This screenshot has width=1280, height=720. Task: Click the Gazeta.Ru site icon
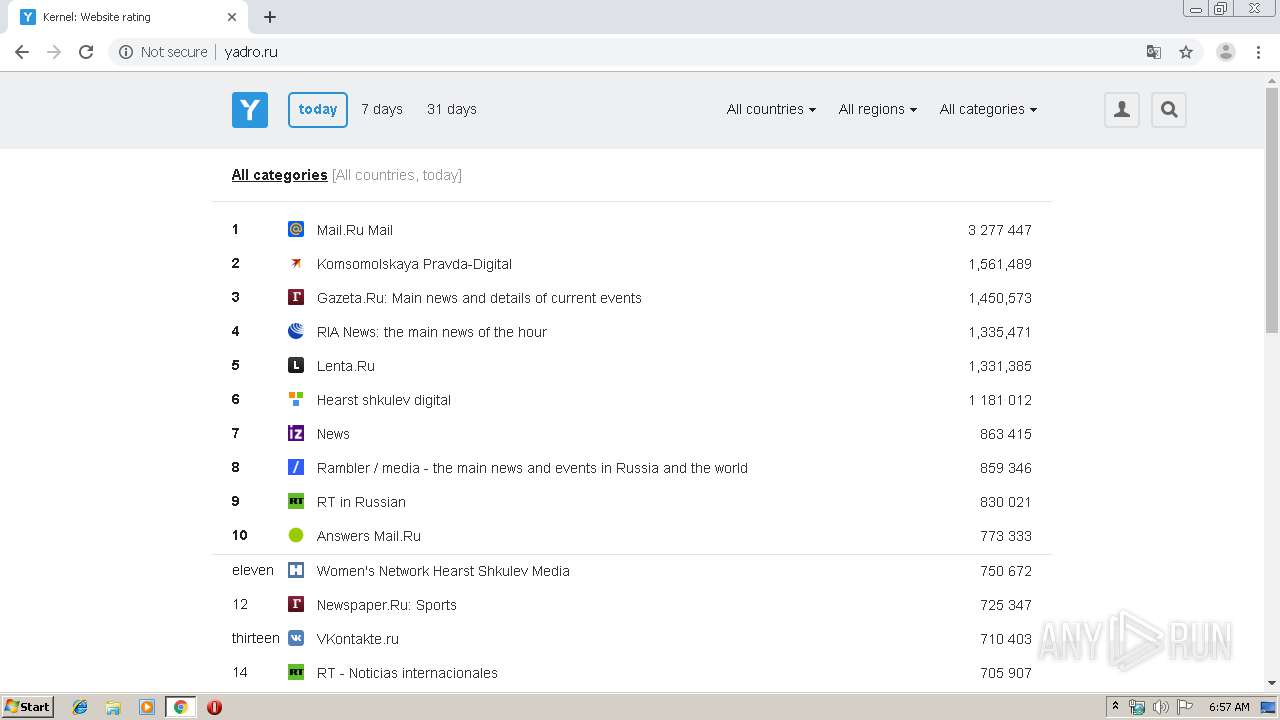296,297
